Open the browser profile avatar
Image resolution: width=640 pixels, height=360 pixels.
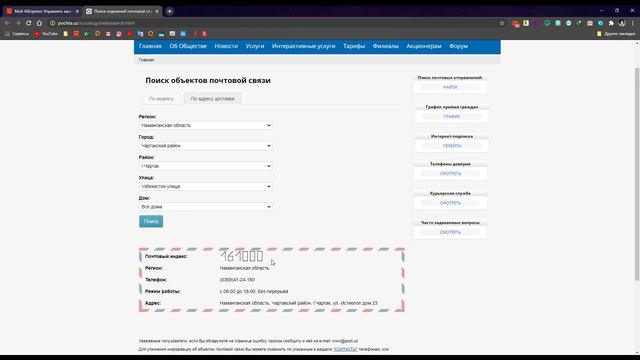pyautogui.click(x=622, y=23)
